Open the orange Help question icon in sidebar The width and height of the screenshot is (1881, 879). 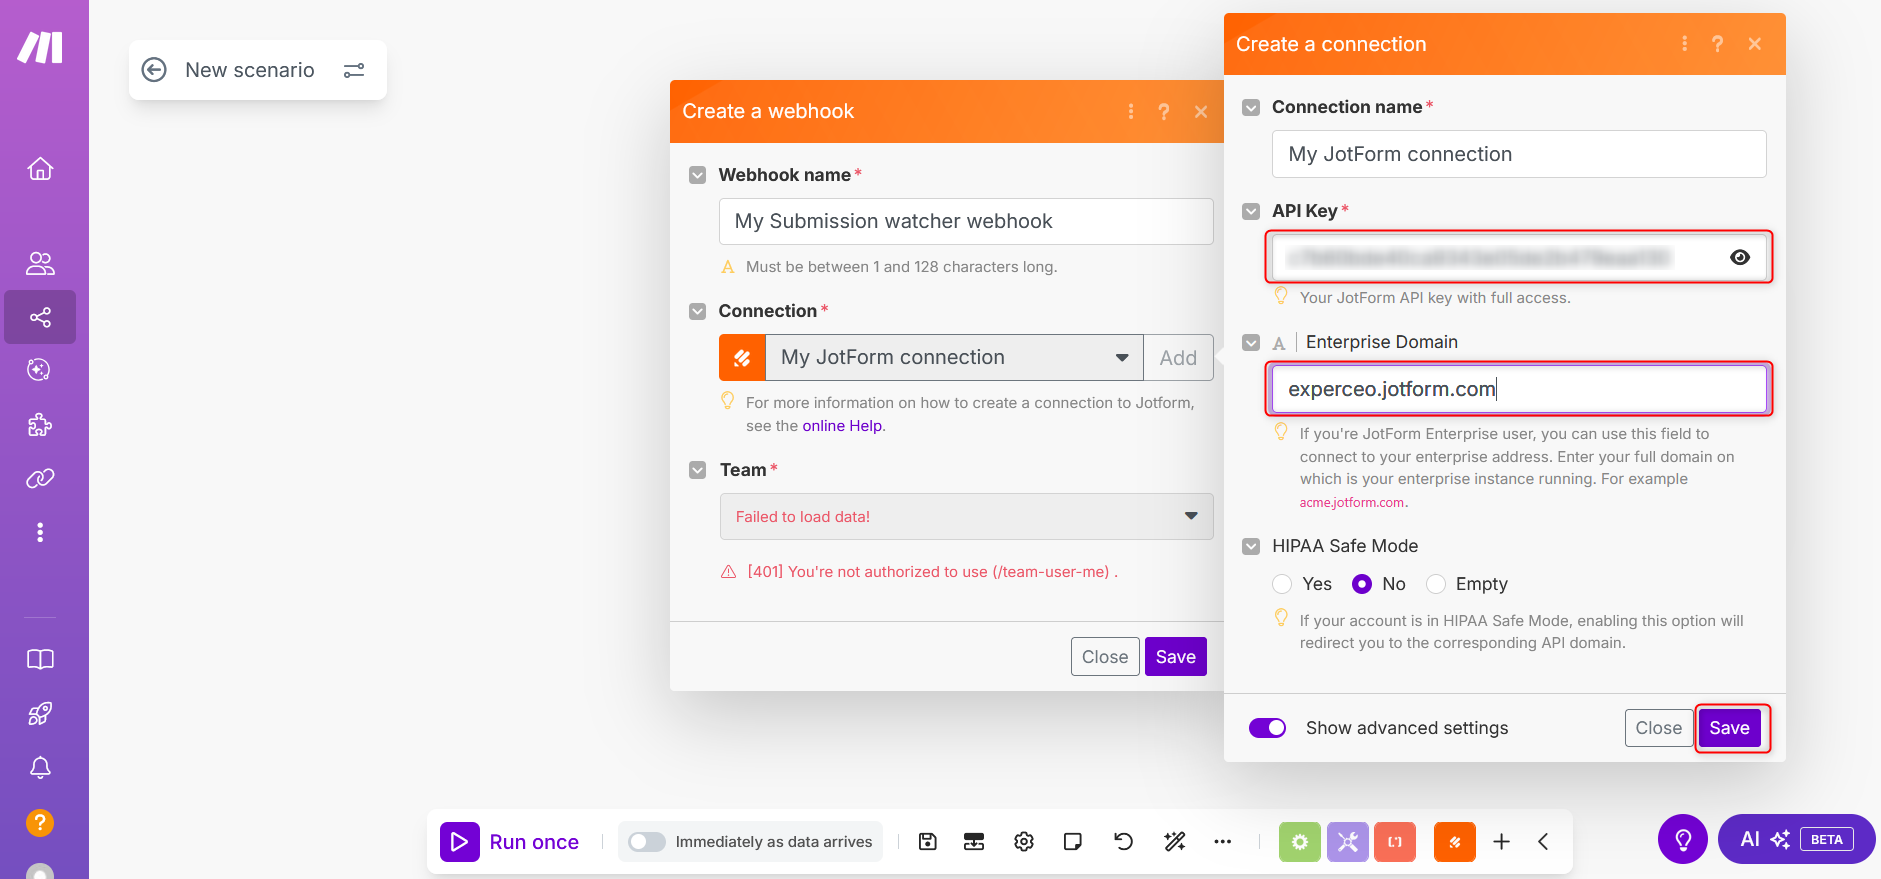click(x=39, y=822)
